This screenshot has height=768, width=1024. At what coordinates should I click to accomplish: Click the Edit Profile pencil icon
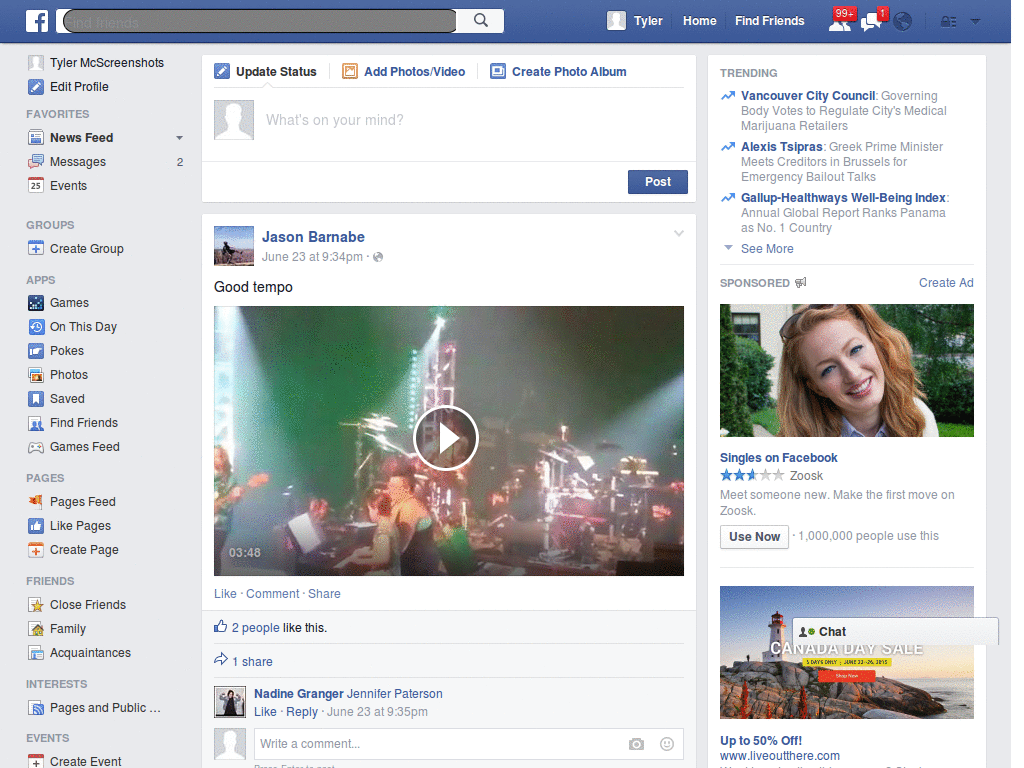[36, 87]
